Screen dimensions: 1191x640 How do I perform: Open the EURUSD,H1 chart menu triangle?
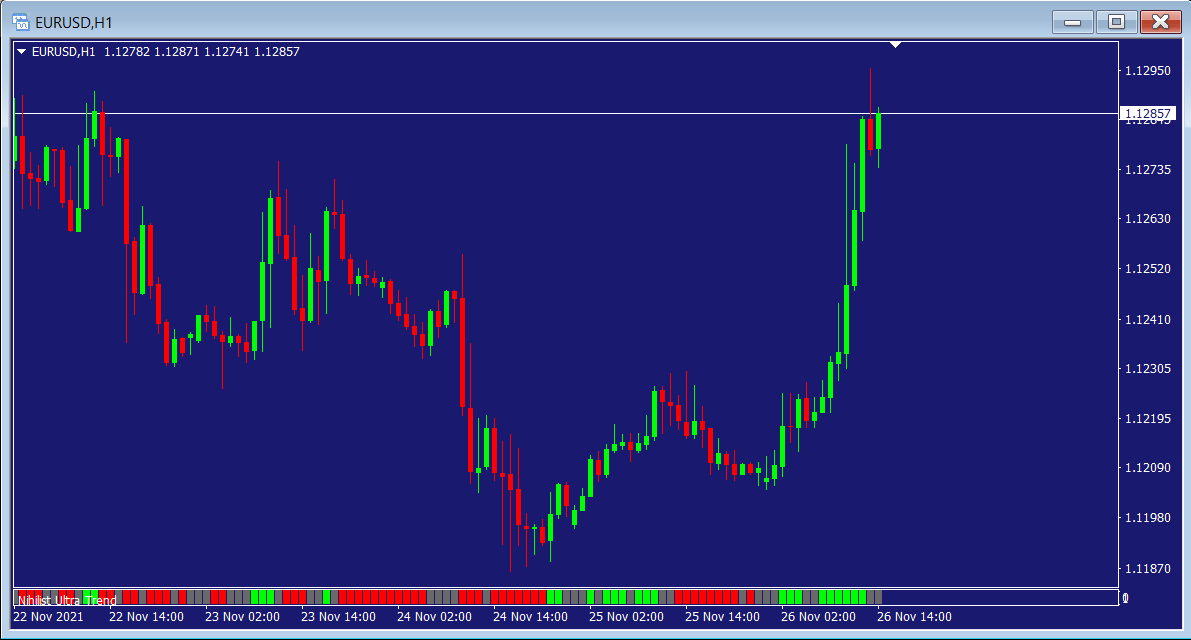[x=22, y=52]
